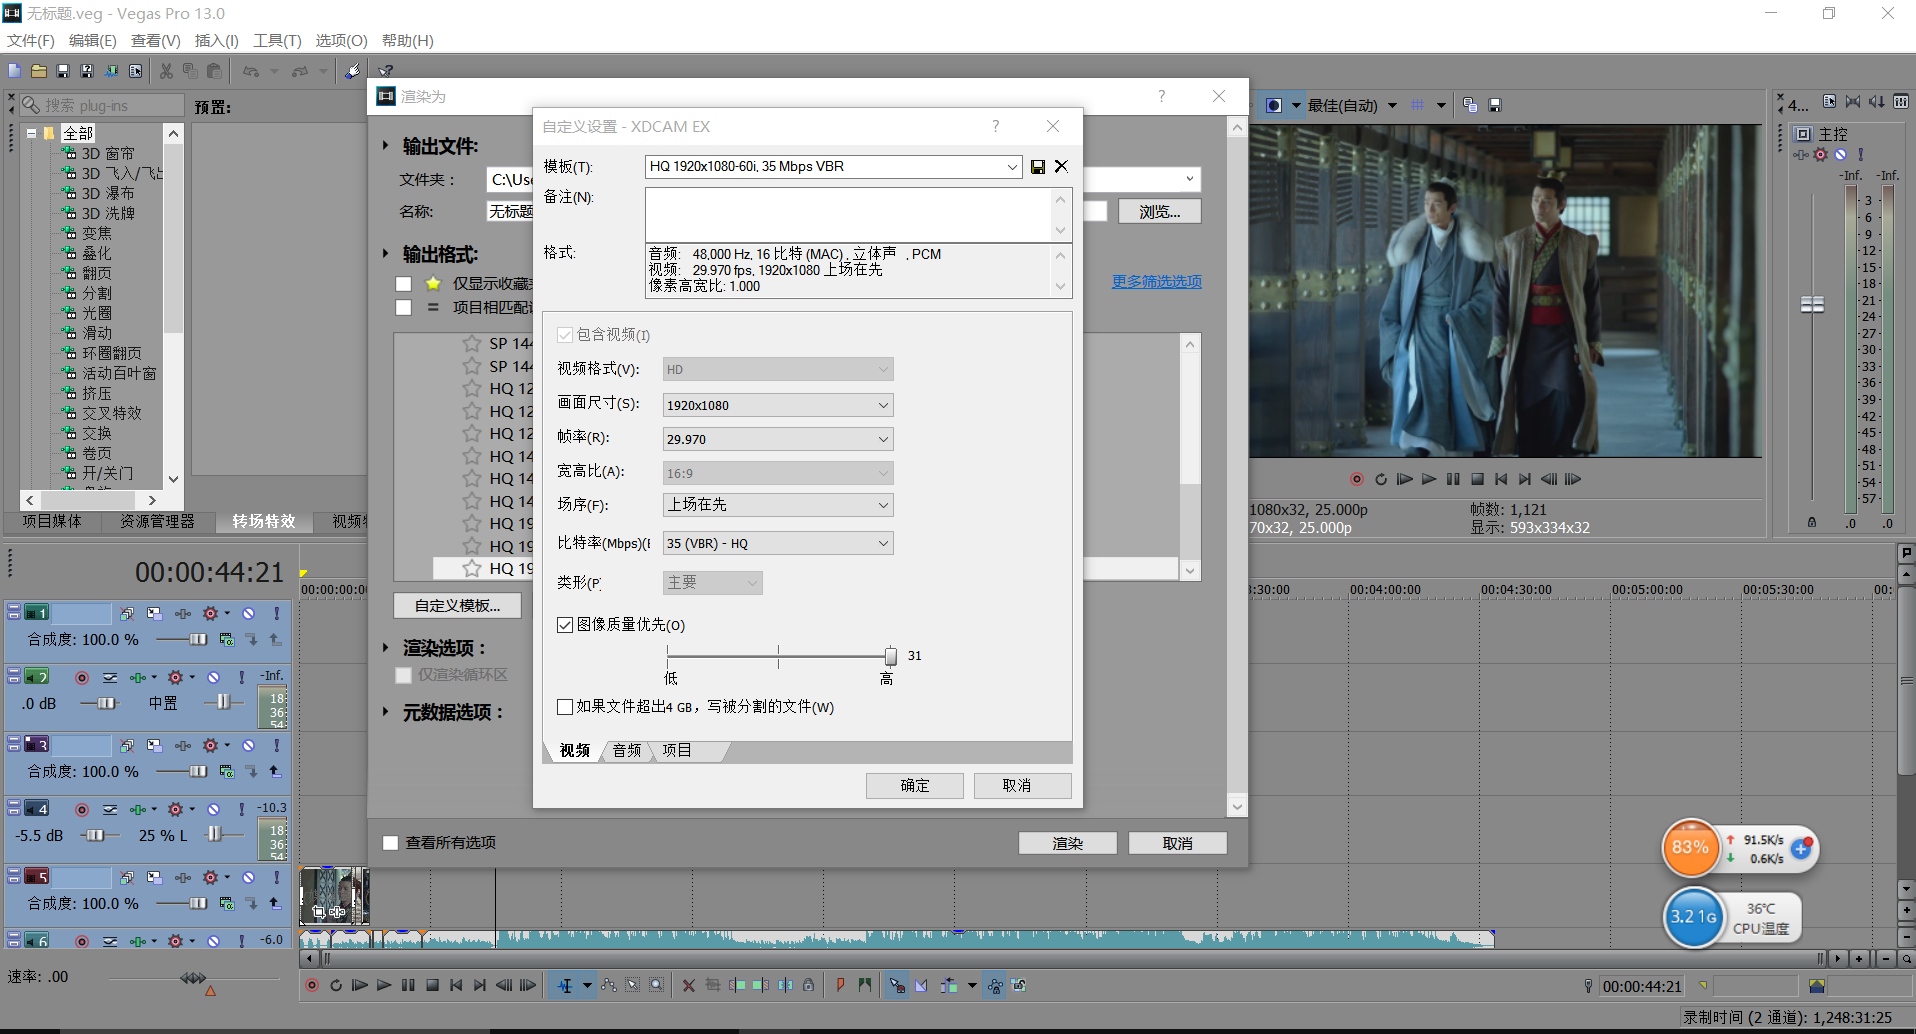Check the View all options checkbox
The image size is (1916, 1034).
tap(391, 843)
